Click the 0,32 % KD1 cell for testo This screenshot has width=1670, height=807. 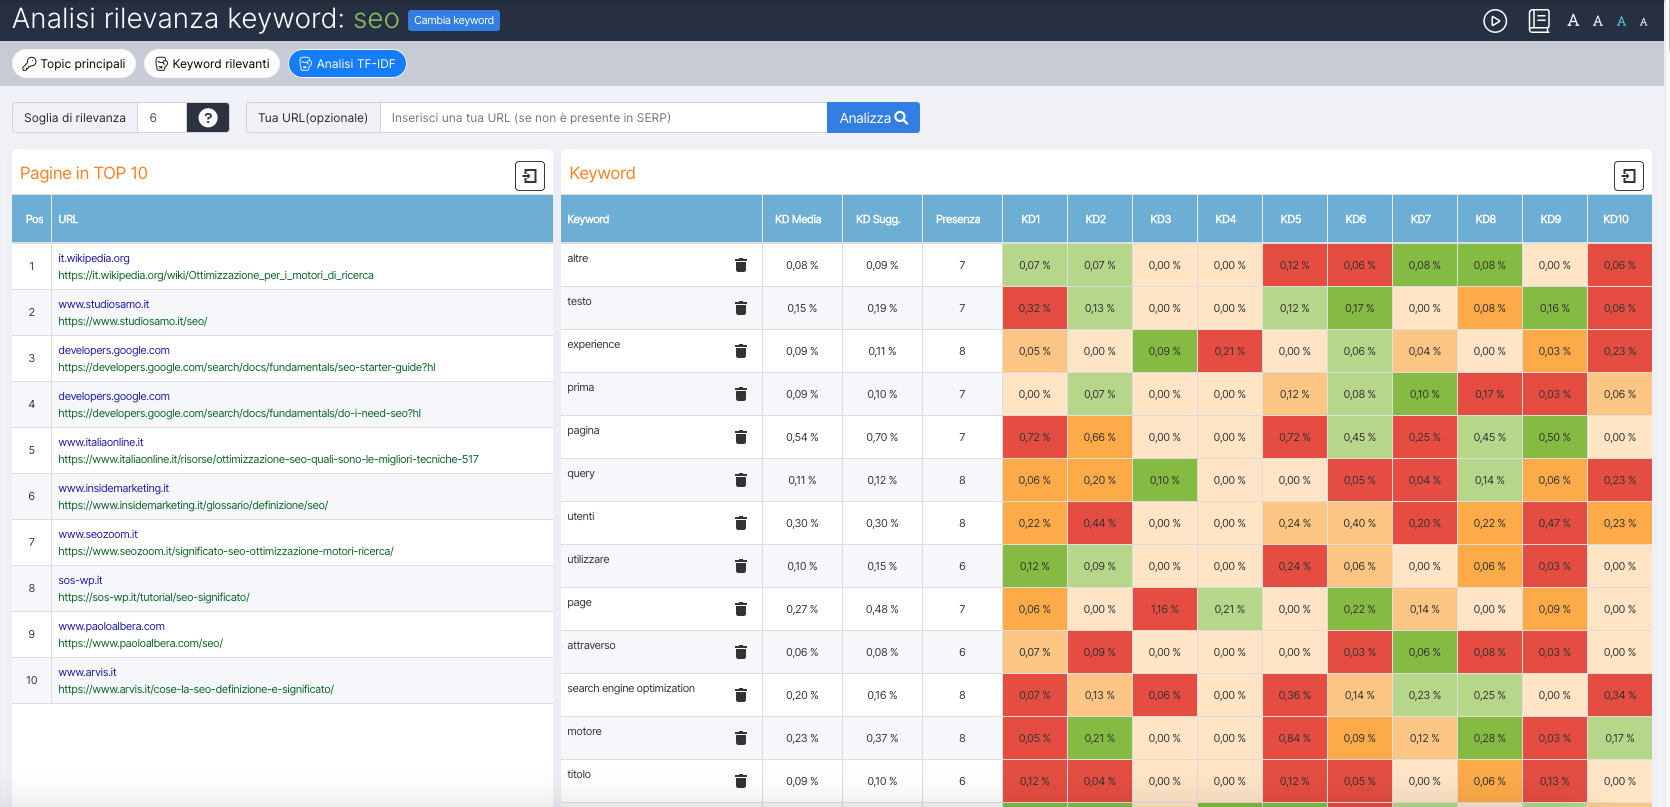(1035, 308)
